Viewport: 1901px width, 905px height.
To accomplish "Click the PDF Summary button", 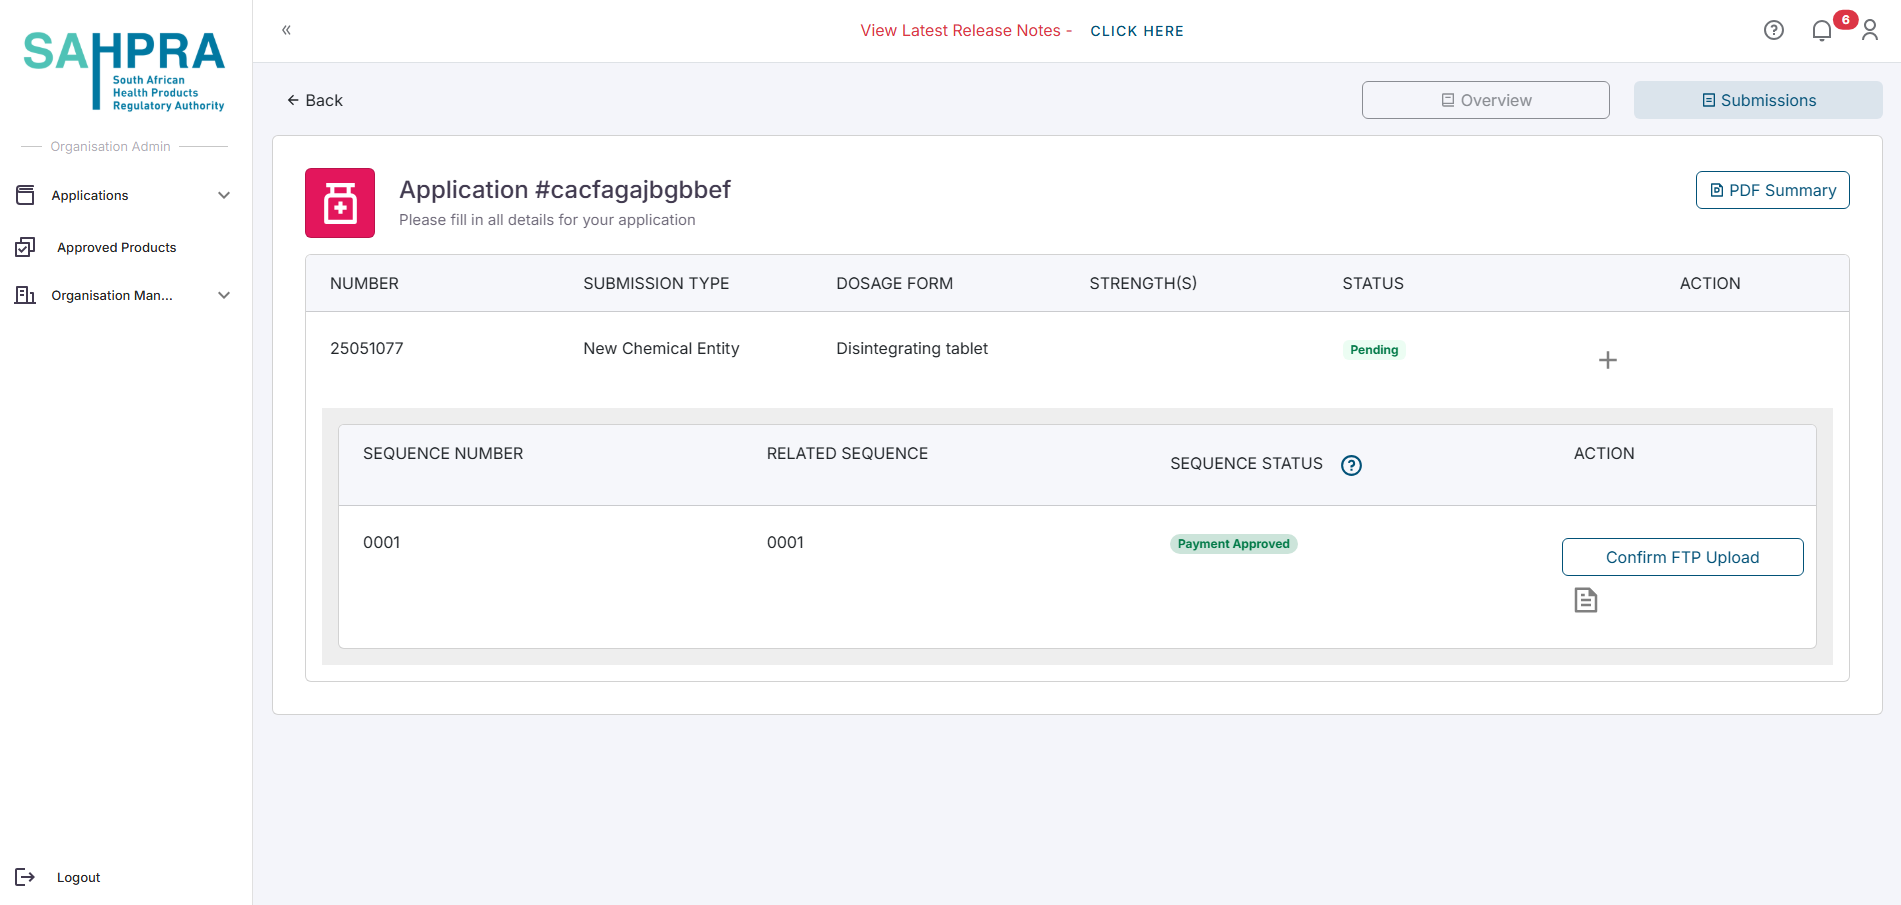I will point(1772,190).
